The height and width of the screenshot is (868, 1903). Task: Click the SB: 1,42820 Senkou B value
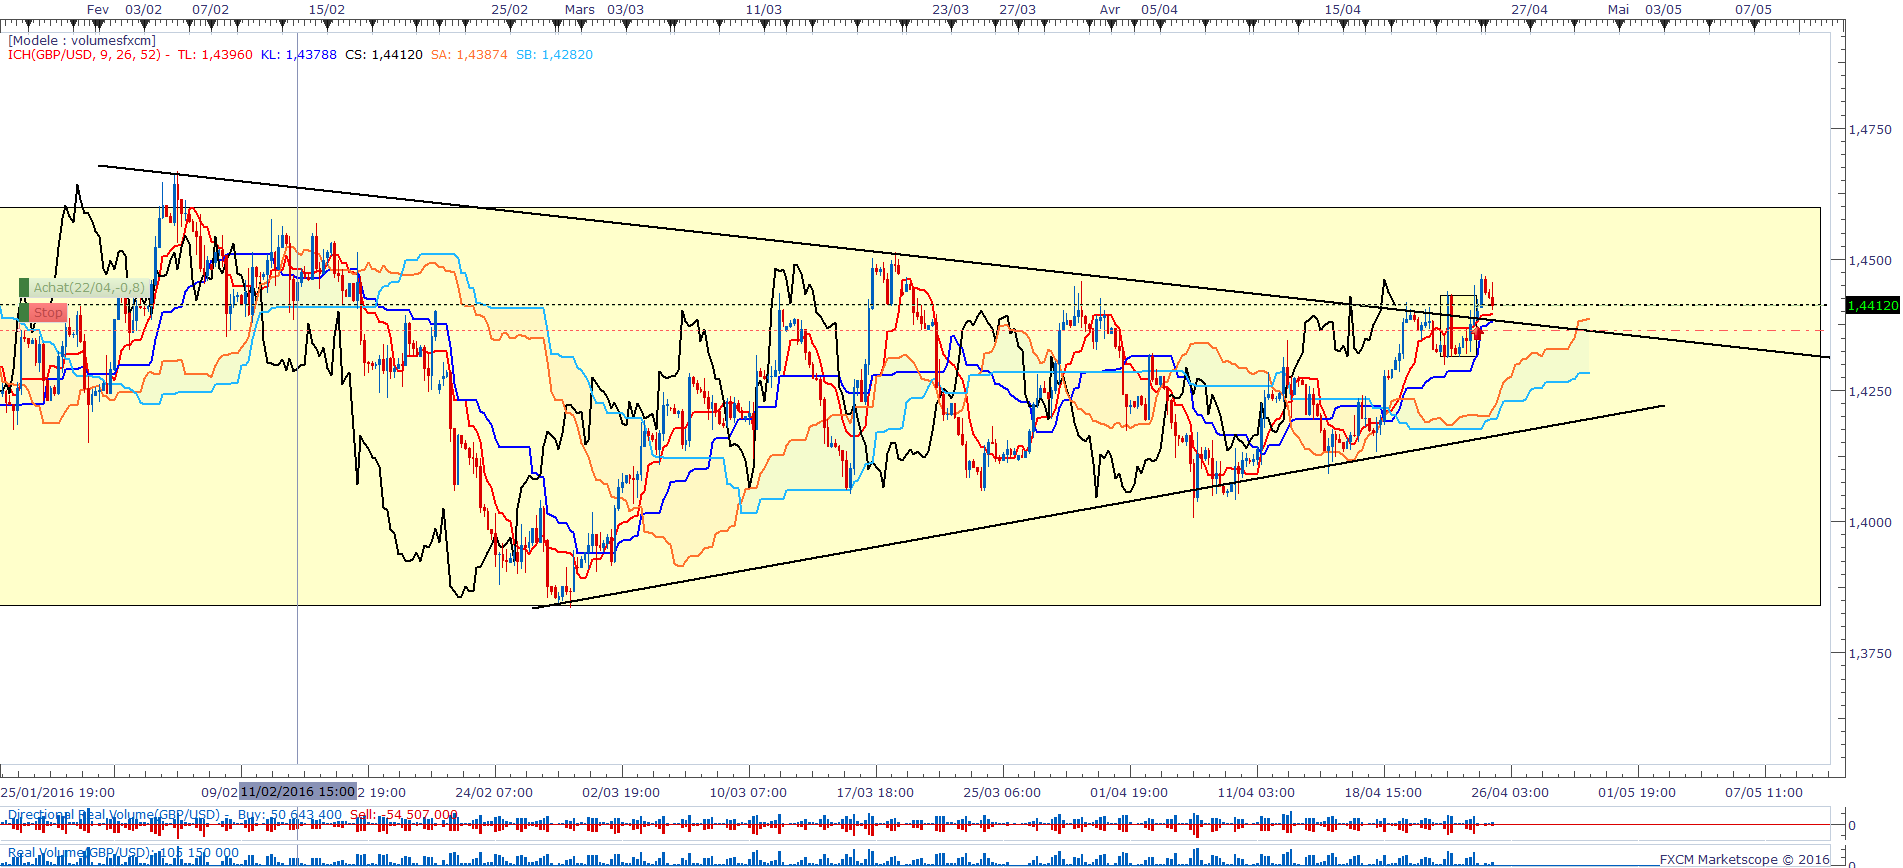coord(555,55)
